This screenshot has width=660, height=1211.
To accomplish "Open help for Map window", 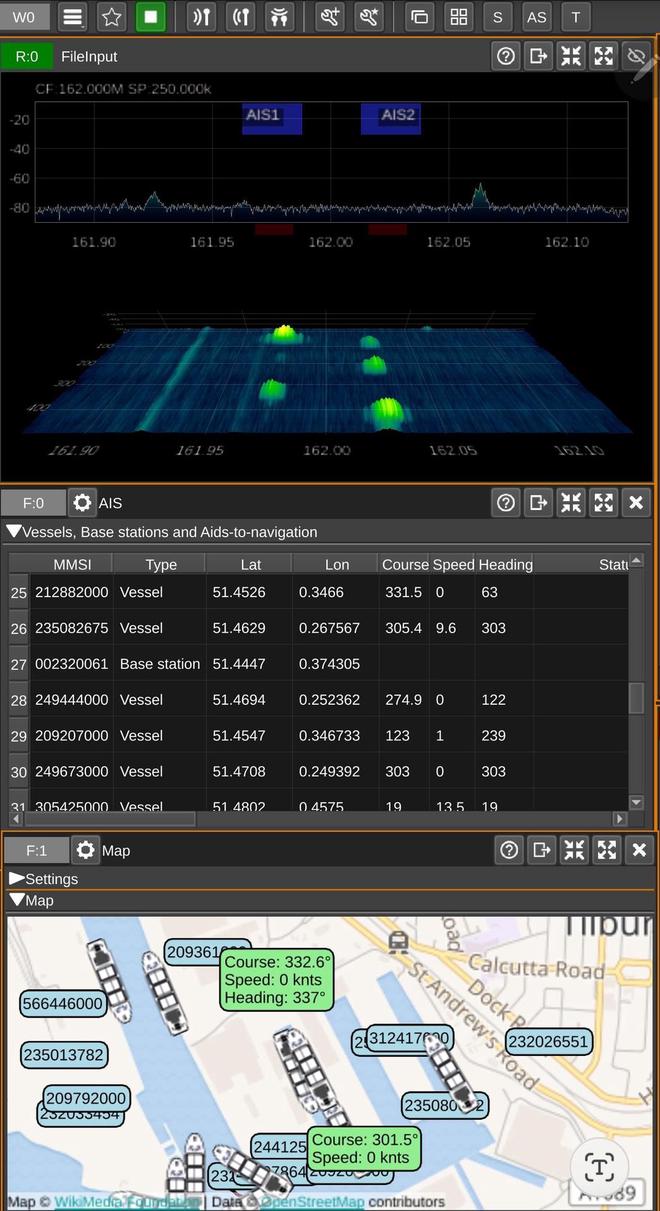I will pyautogui.click(x=509, y=851).
